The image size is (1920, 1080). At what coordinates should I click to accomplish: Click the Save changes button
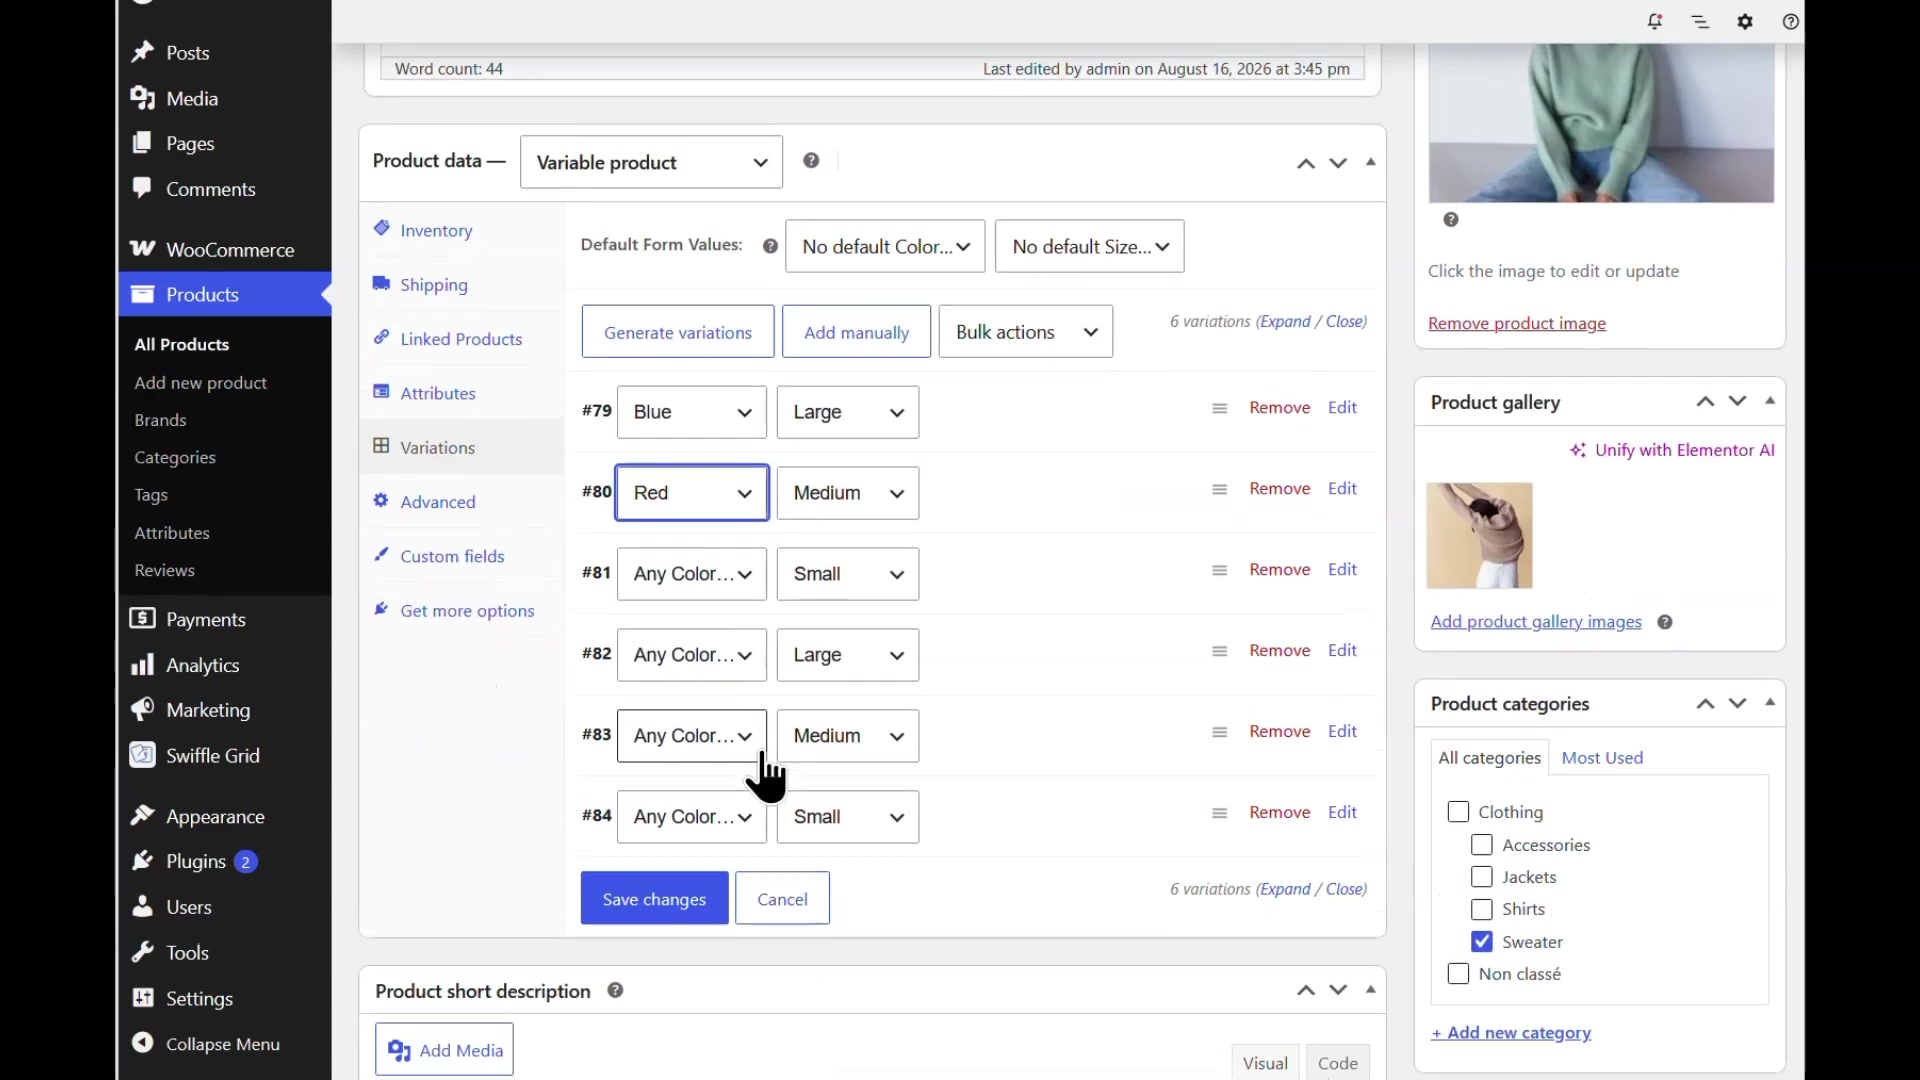[x=654, y=898]
